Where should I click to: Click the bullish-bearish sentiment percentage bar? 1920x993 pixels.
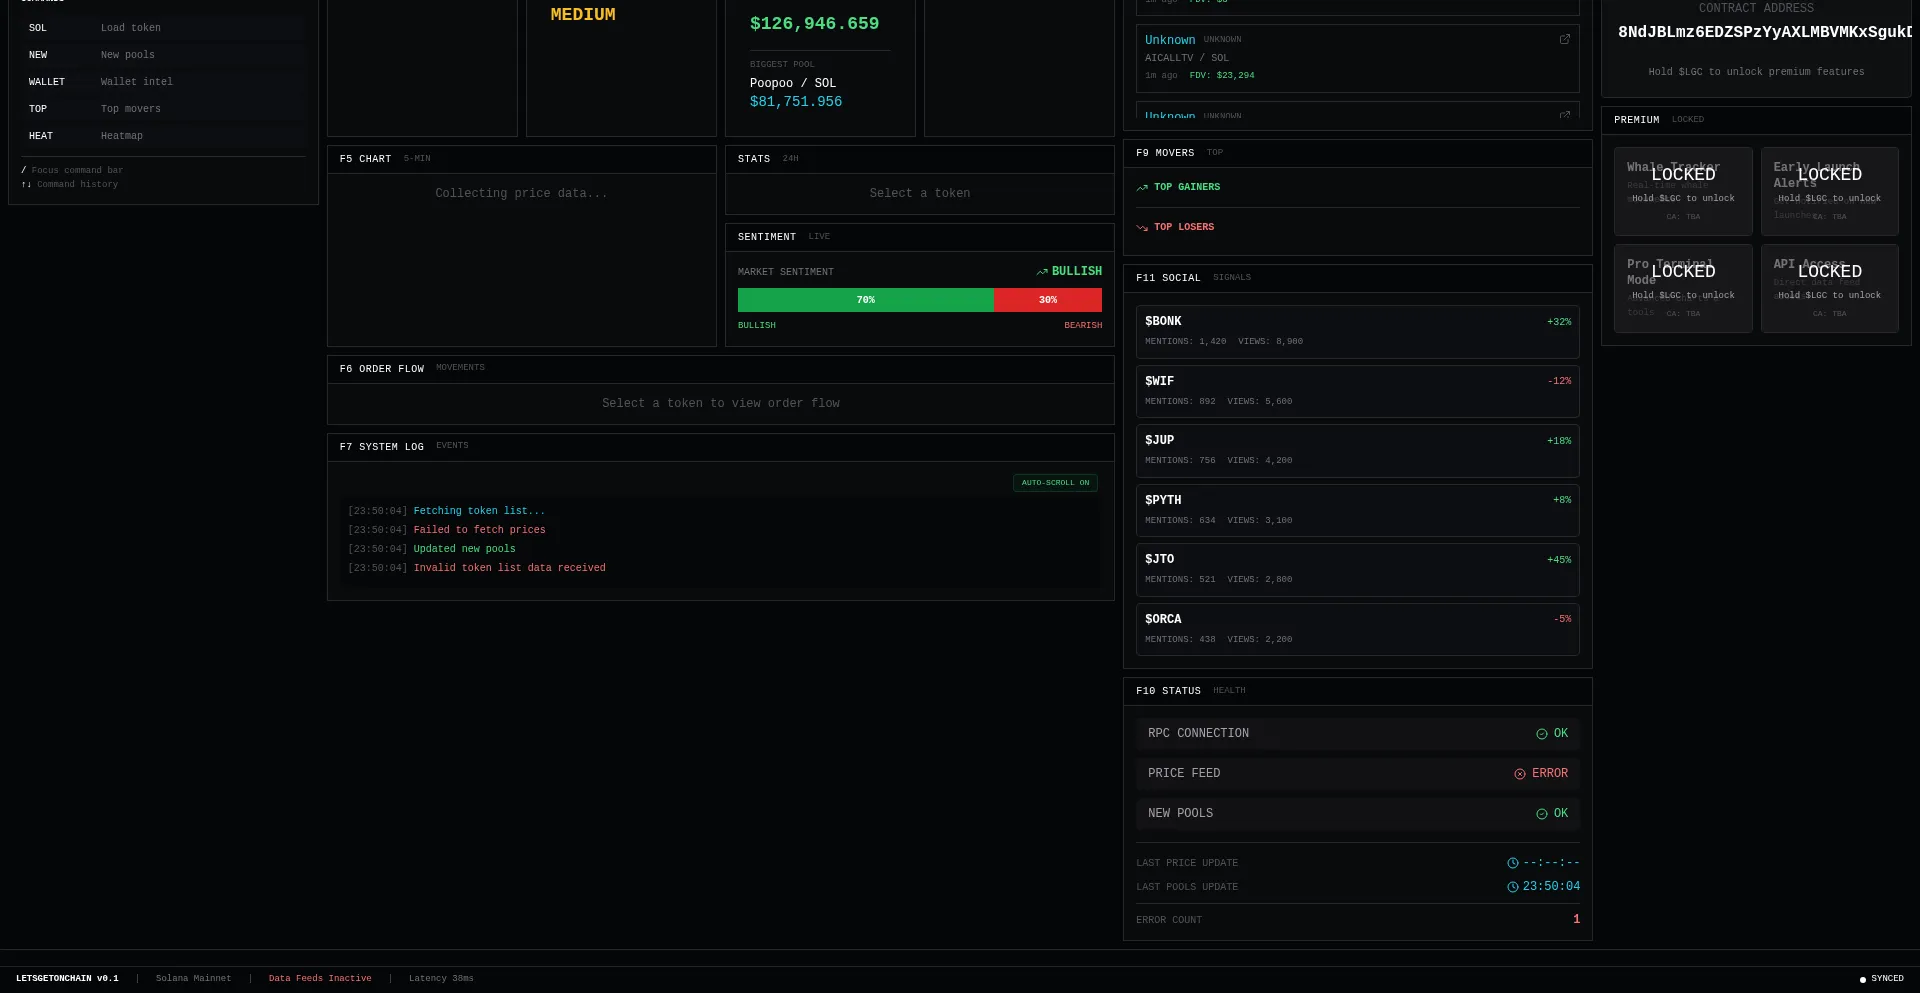click(919, 300)
